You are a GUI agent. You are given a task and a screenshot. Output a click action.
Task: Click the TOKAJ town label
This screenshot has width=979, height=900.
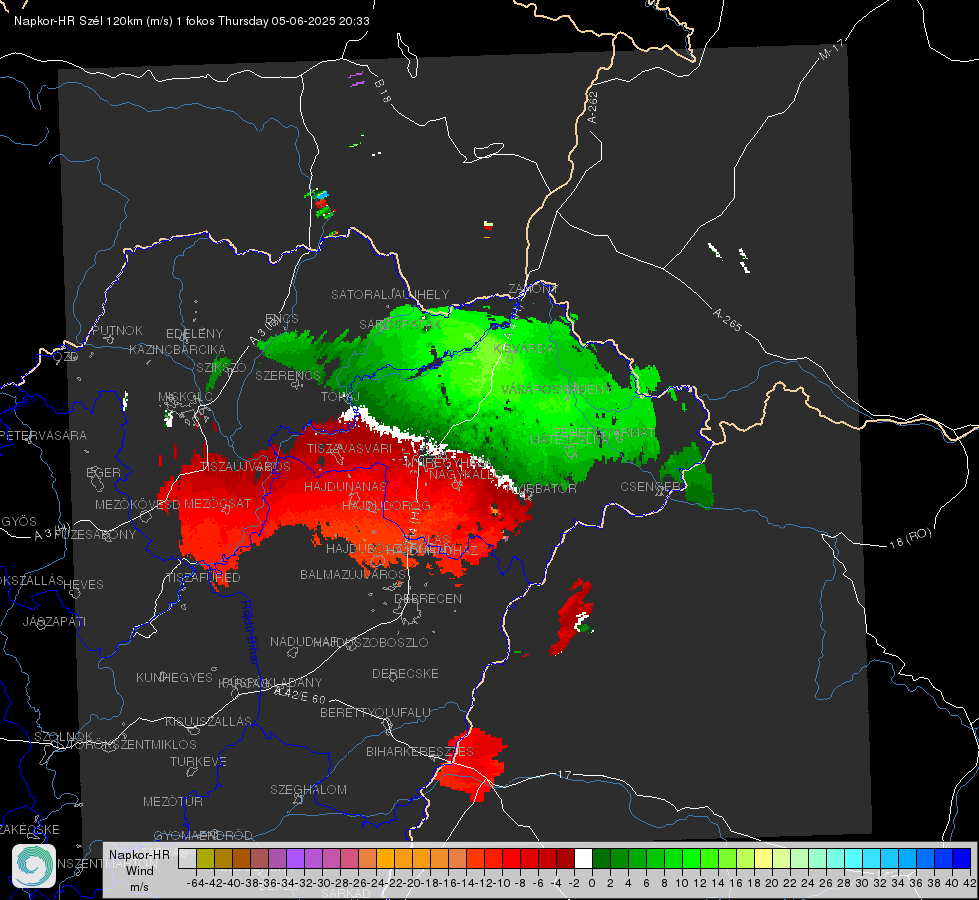pyautogui.click(x=340, y=397)
